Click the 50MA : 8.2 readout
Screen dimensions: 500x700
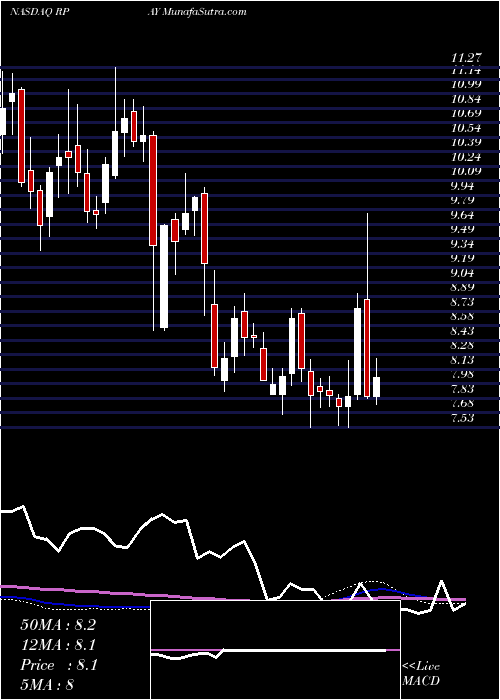click(x=58, y=625)
